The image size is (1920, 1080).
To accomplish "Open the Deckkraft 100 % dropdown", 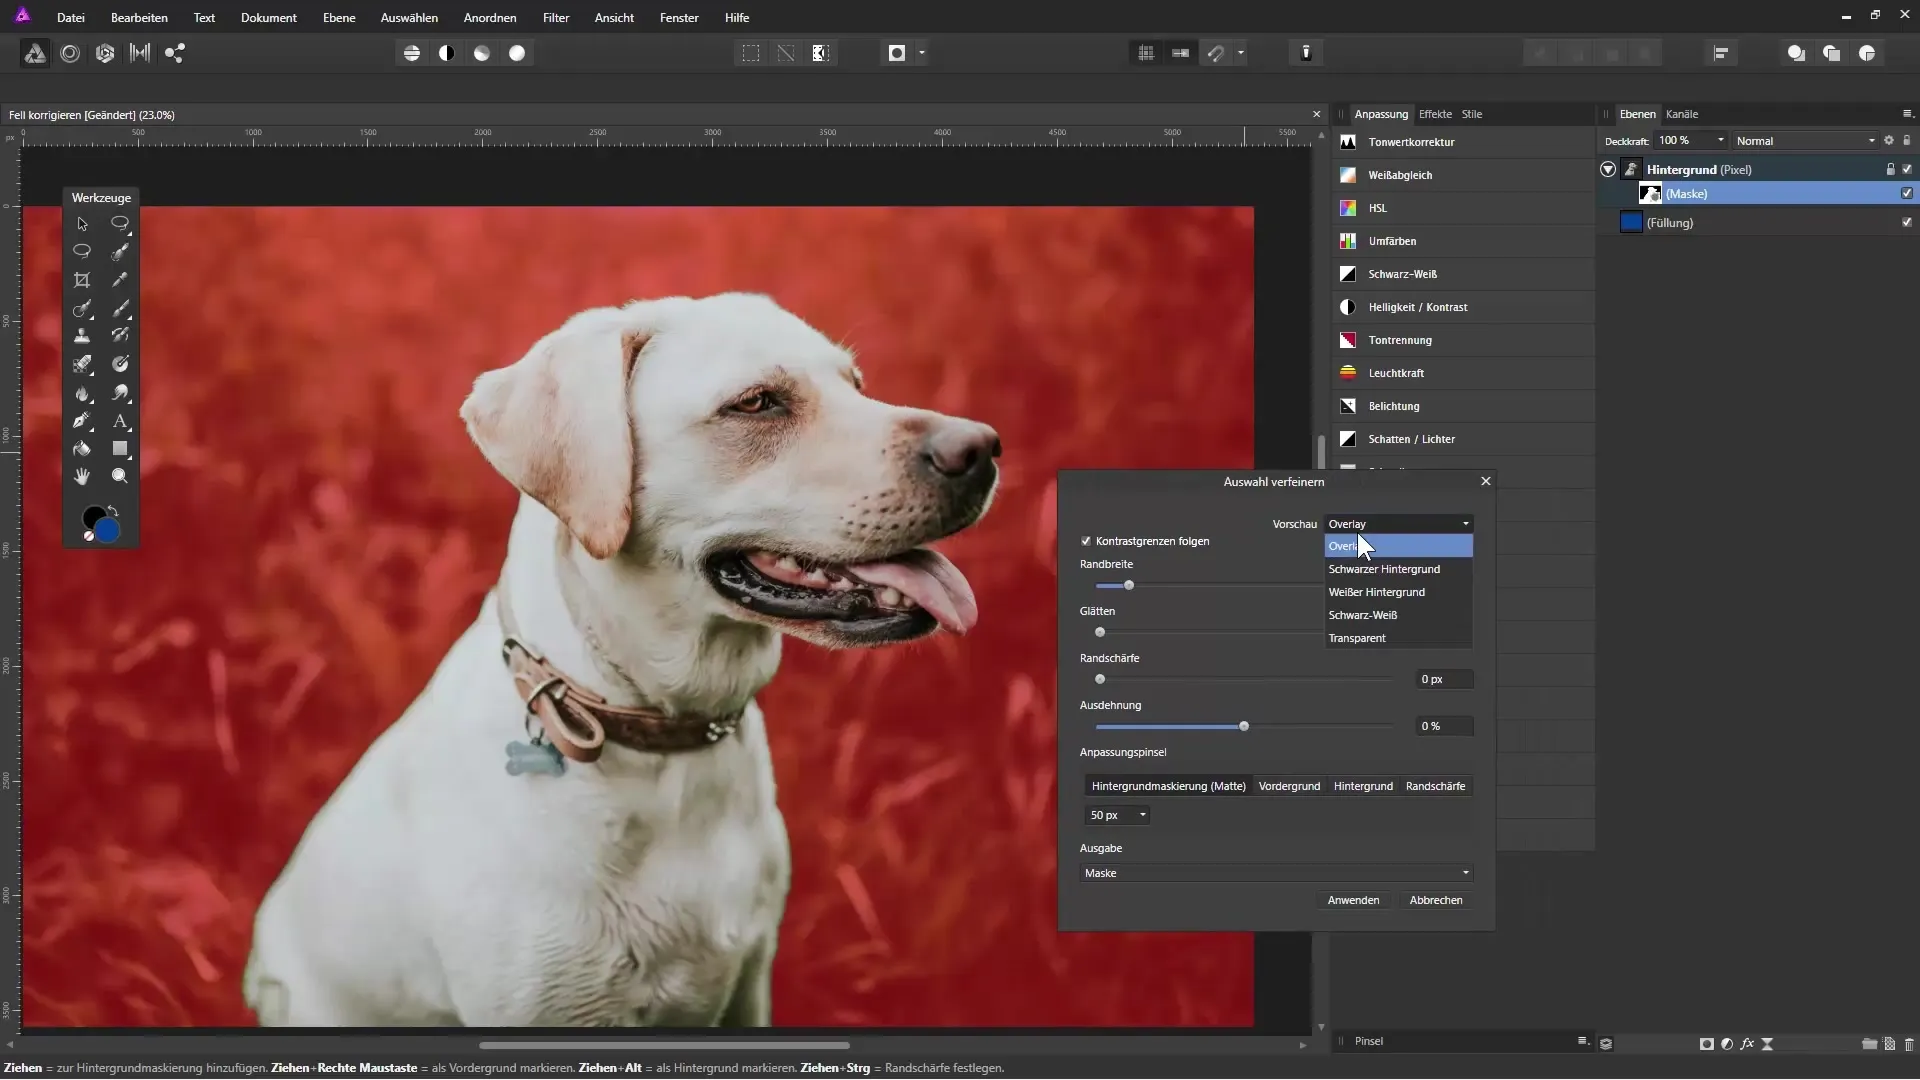I will (1691, 141).
